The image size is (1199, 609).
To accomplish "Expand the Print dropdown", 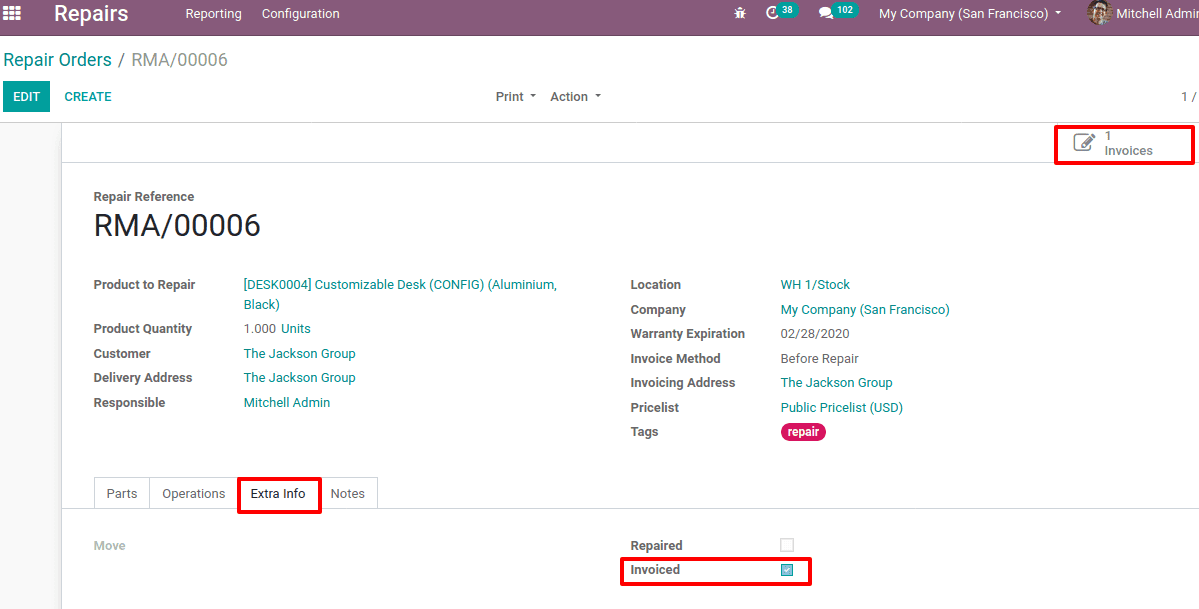I will [516, 96].
